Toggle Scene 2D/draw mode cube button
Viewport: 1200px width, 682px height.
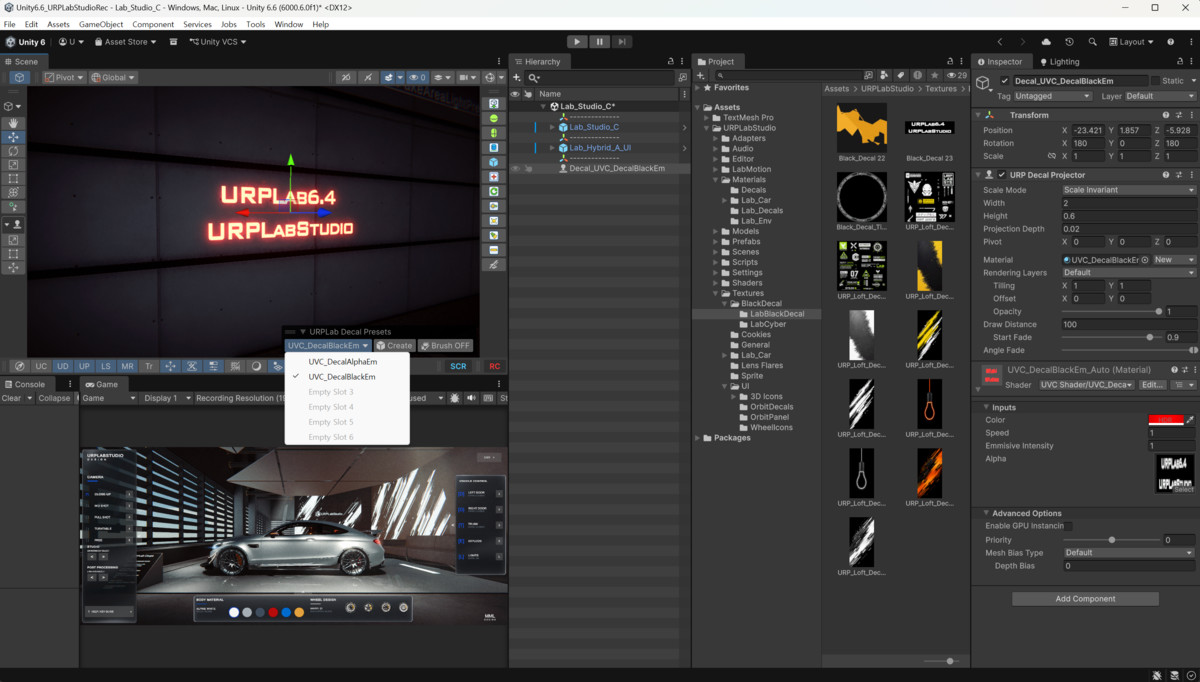click(20, 77)
